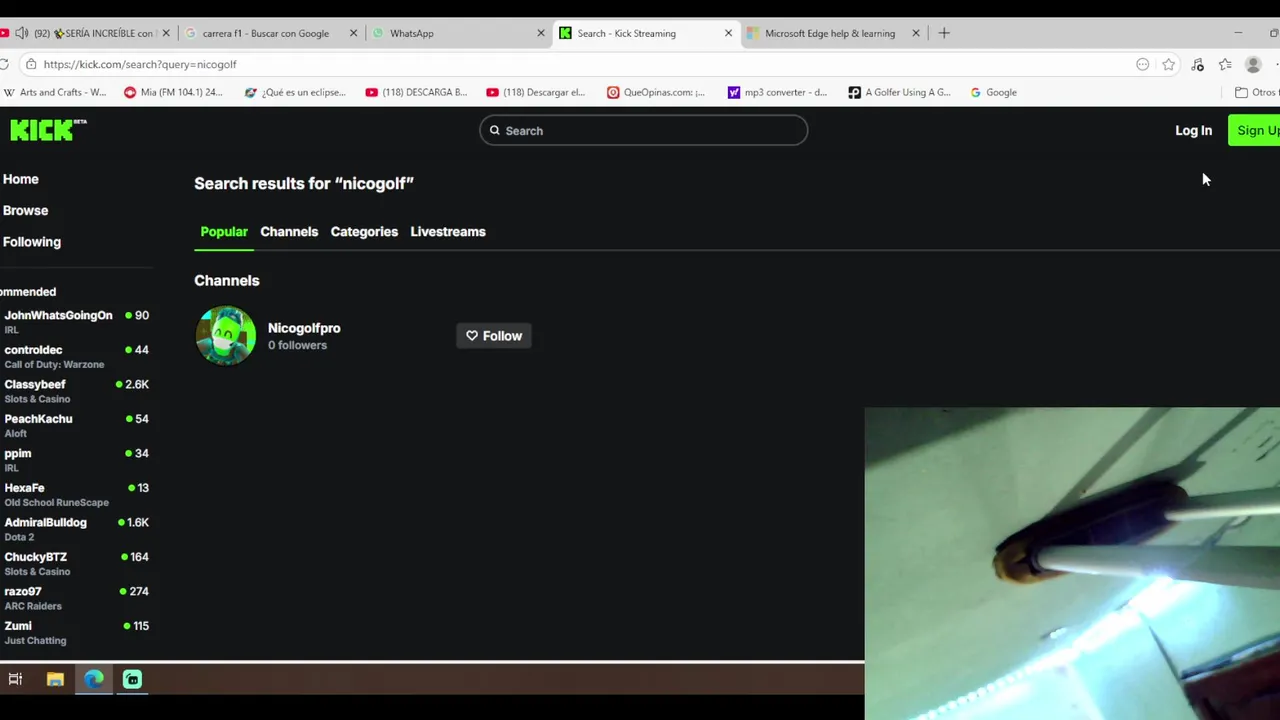
Task: Open JohnWhatsGoingOn recommended channel
Action: point(76,321)
